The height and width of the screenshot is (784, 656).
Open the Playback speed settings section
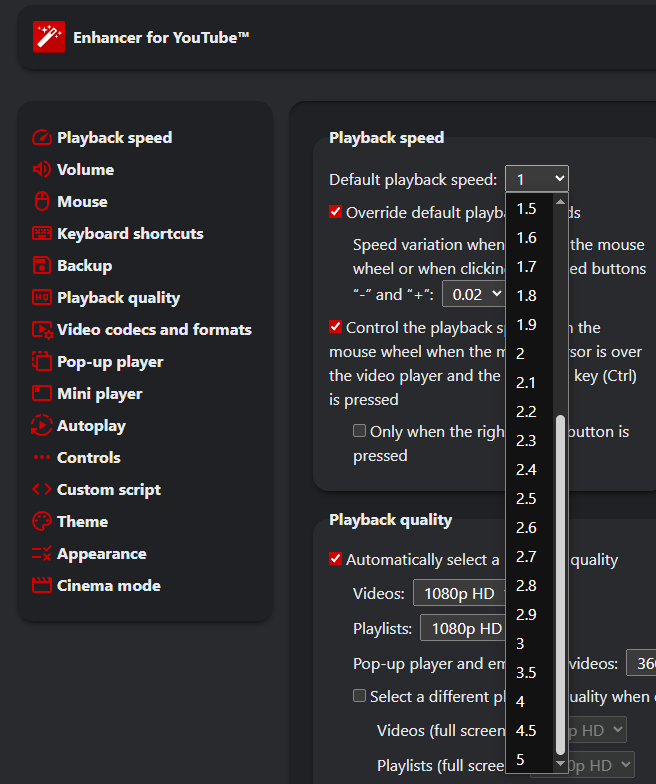(114, 138)
